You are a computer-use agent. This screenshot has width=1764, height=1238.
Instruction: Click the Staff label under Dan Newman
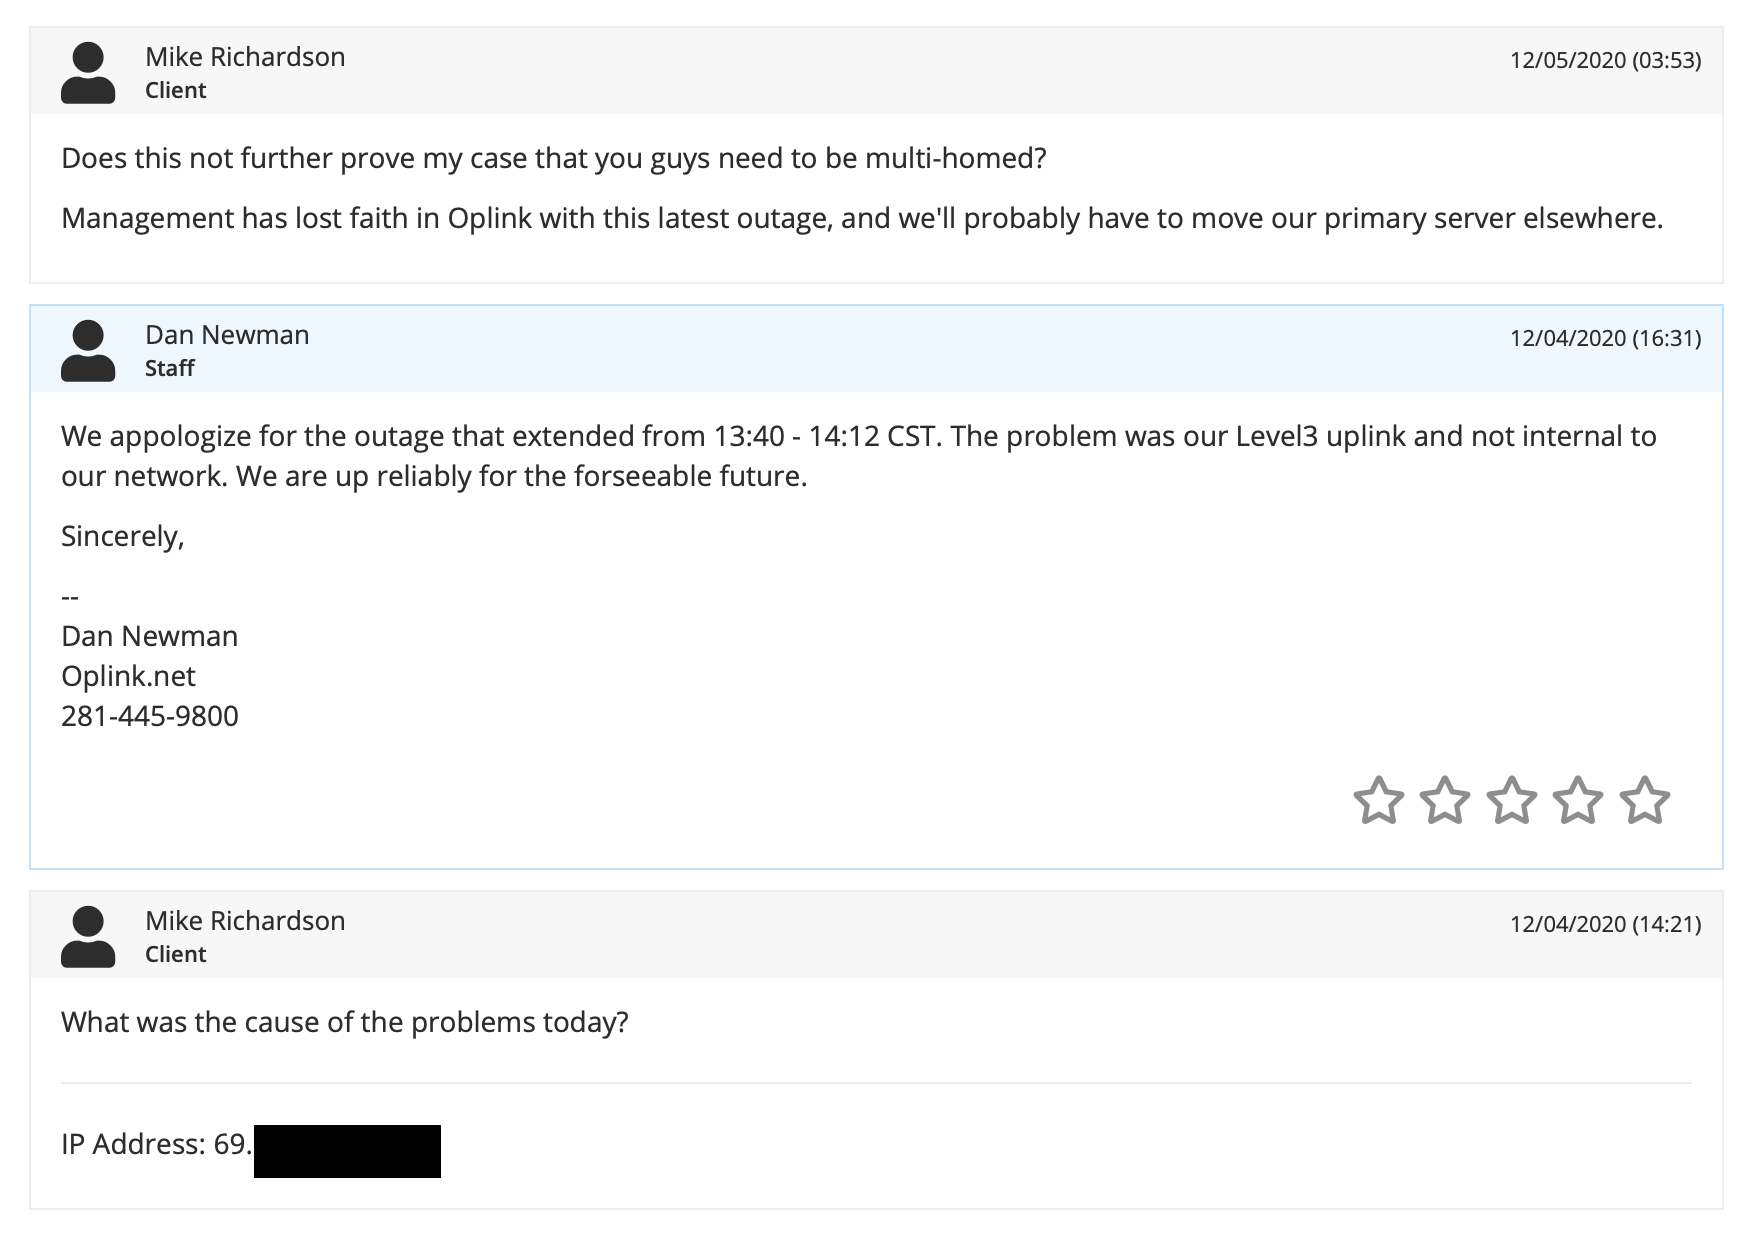[169, 368]
